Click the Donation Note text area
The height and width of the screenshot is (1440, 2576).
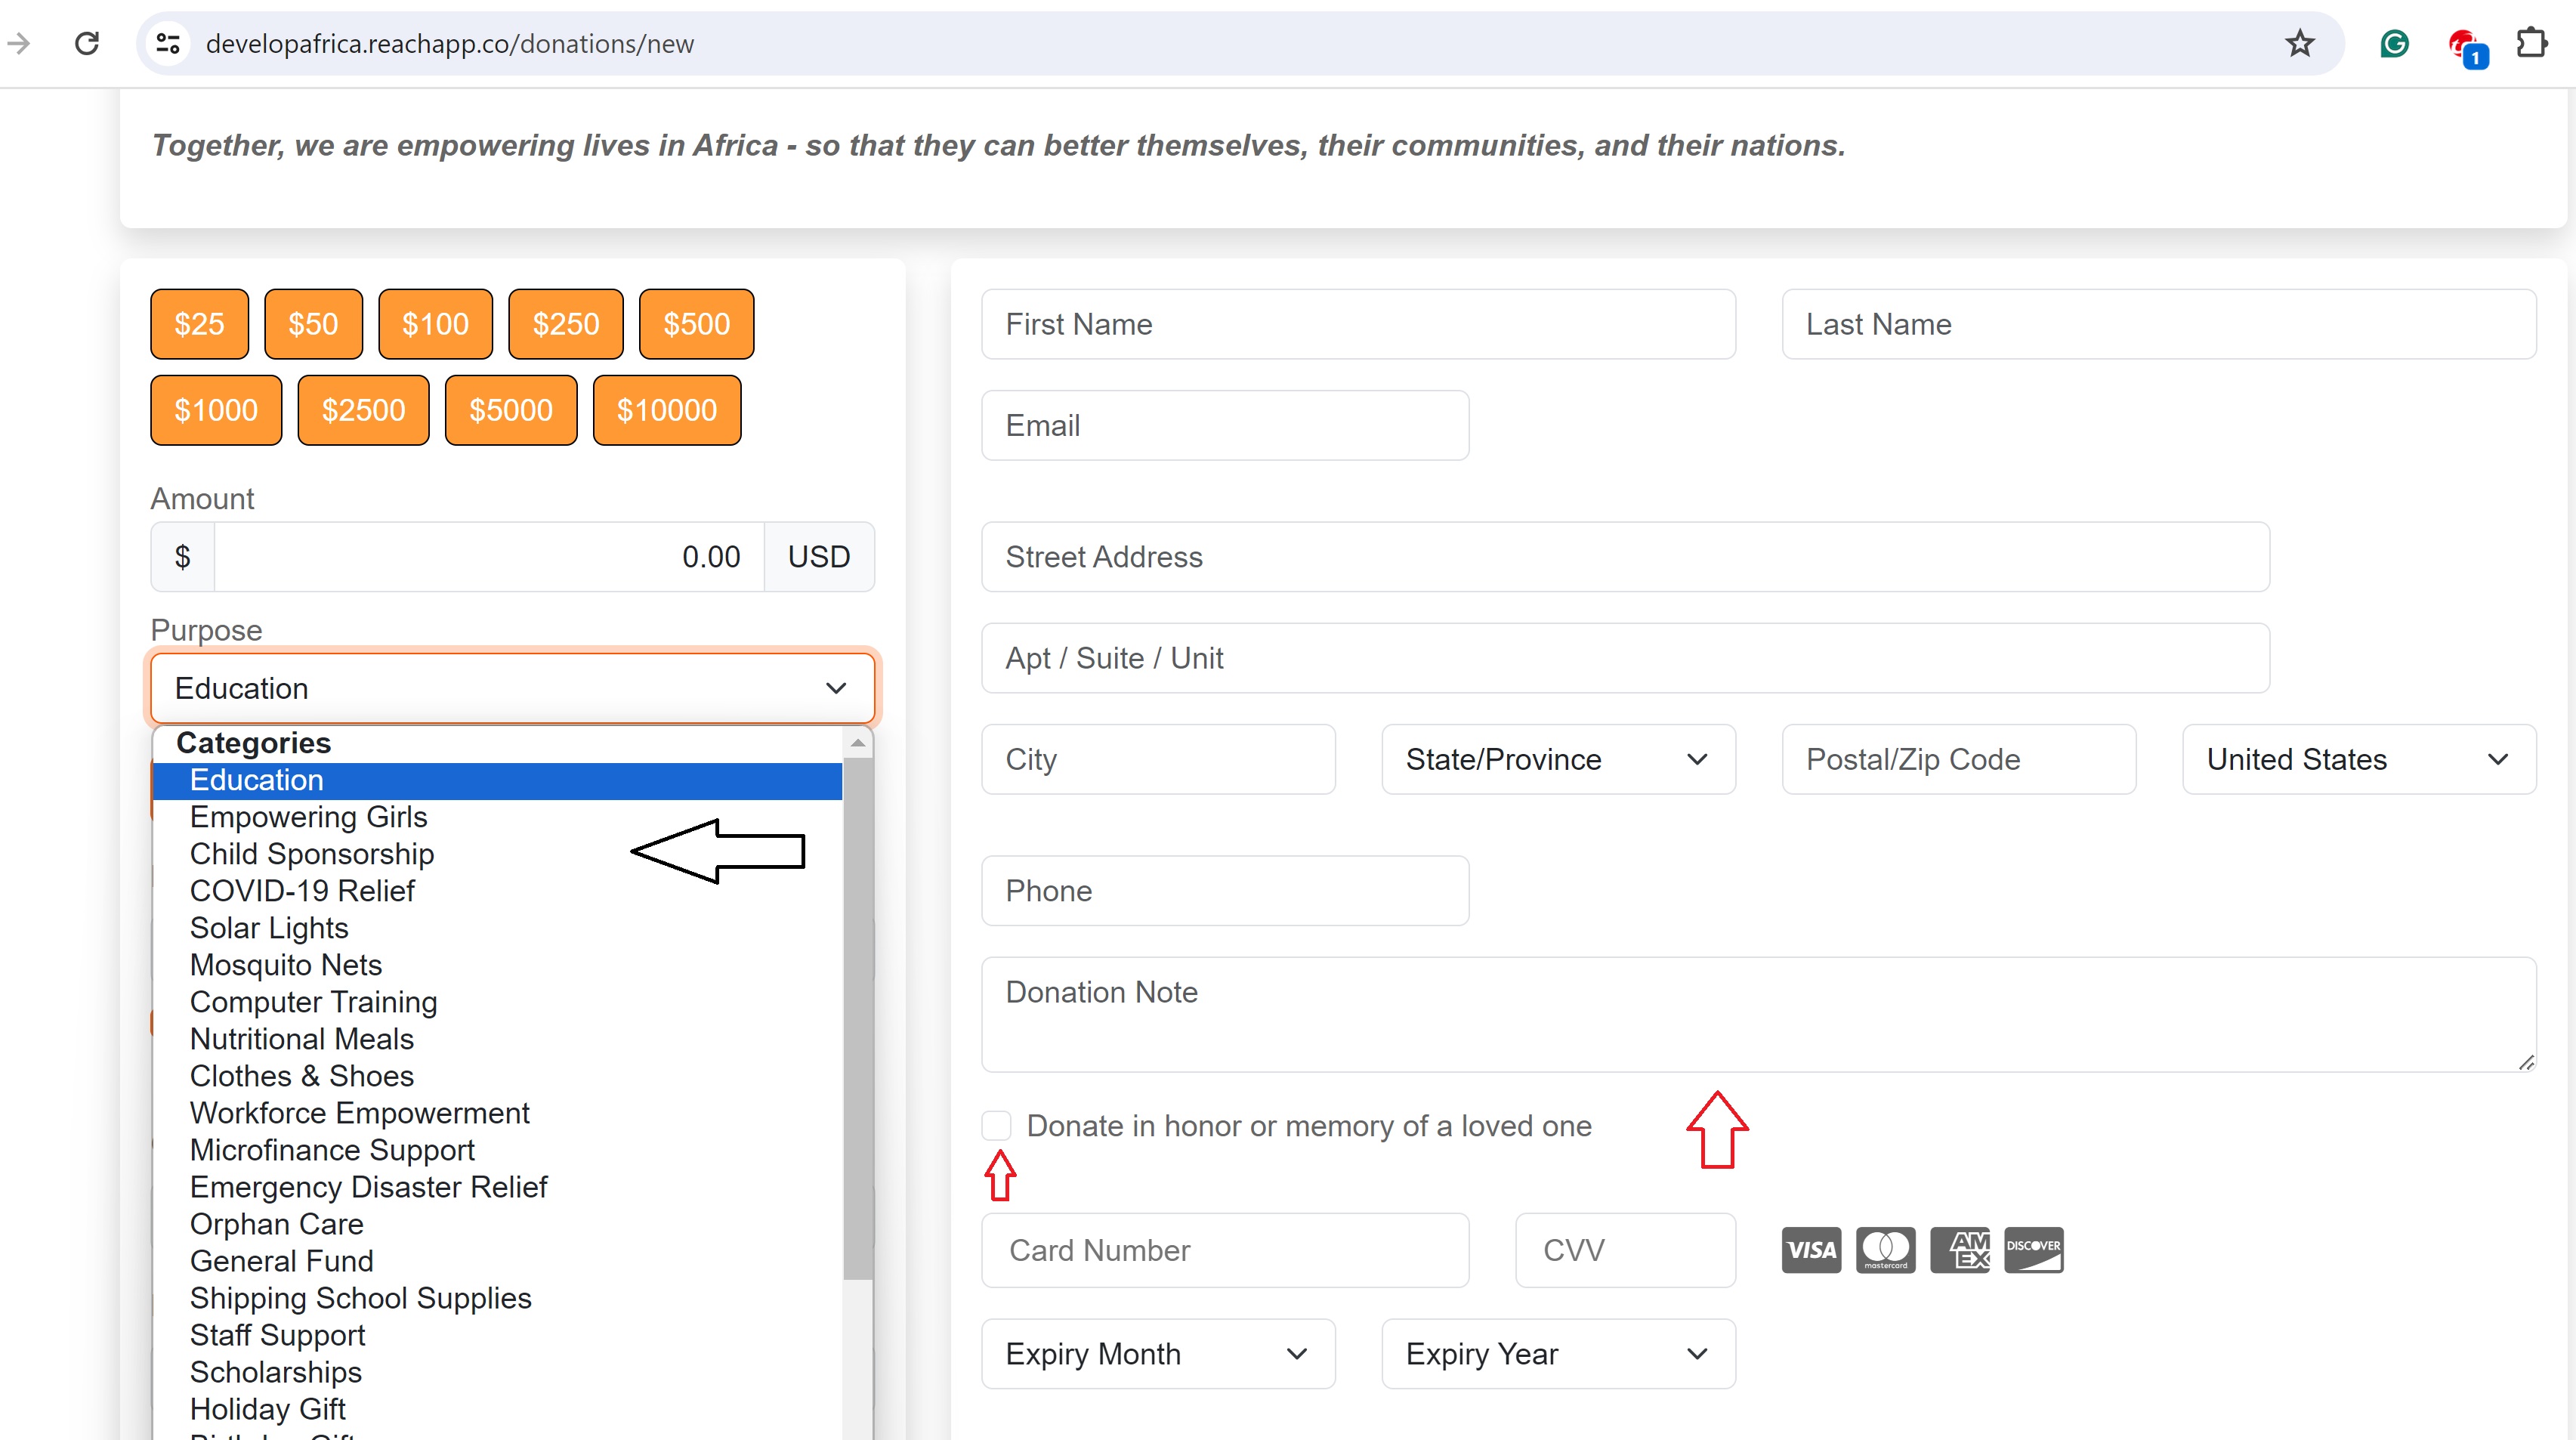tap(1758, 1015)
